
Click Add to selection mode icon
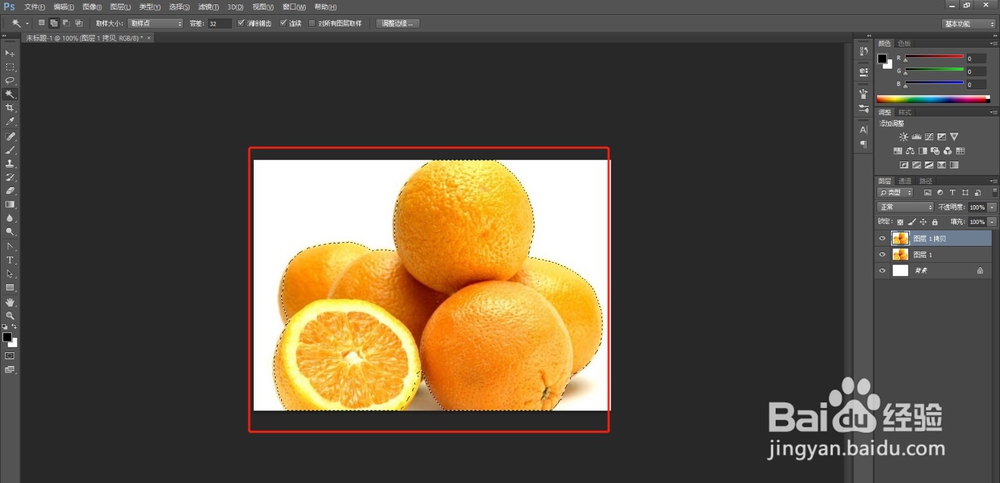[x=54, y=23]
